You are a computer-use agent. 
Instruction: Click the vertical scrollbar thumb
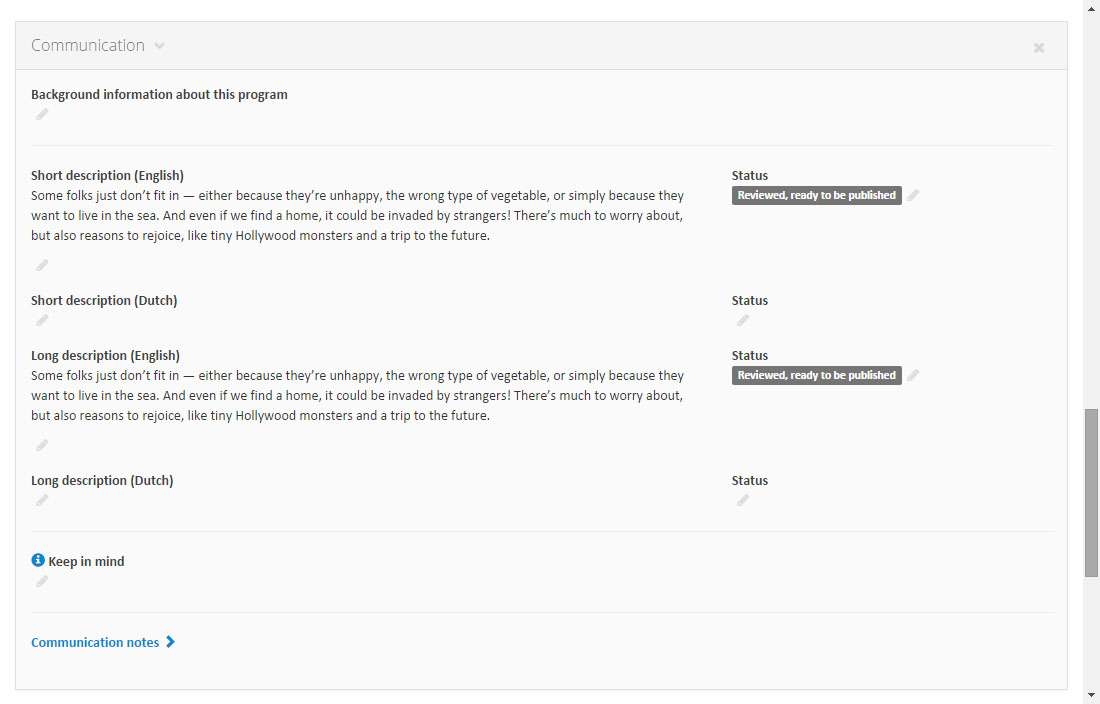[1091, 492]
